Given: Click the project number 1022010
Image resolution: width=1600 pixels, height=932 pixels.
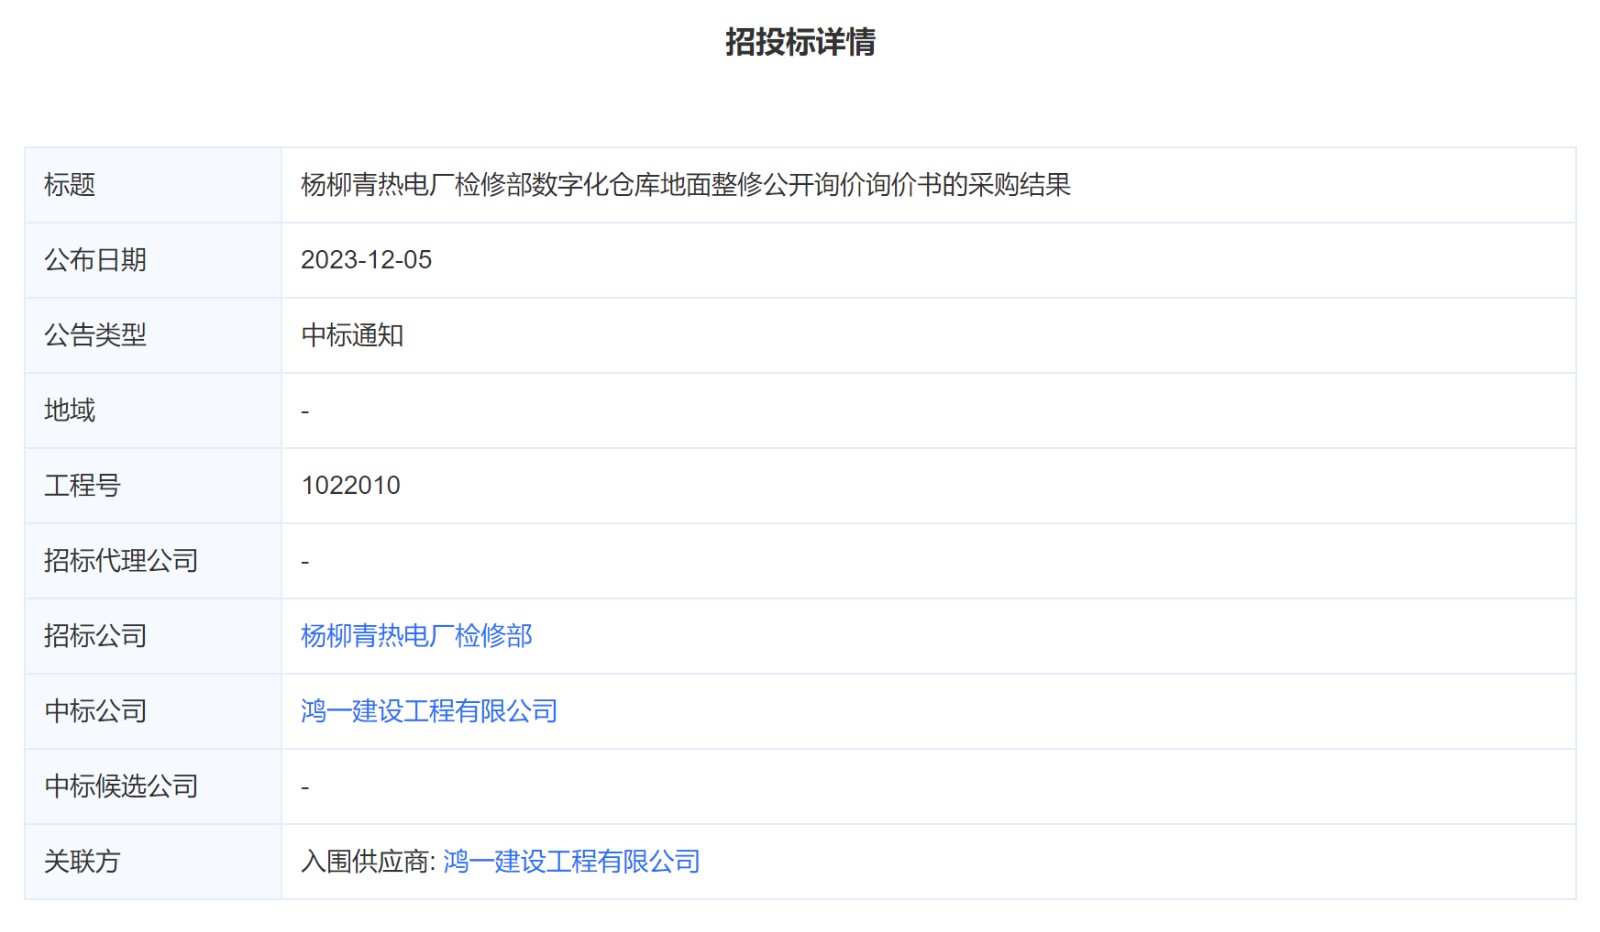Looking at the screenshot, I should click(x=350, y=486).
